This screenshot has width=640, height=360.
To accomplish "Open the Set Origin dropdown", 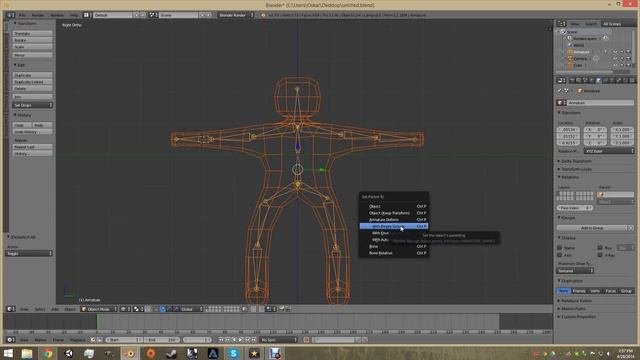I will point(32,105).
